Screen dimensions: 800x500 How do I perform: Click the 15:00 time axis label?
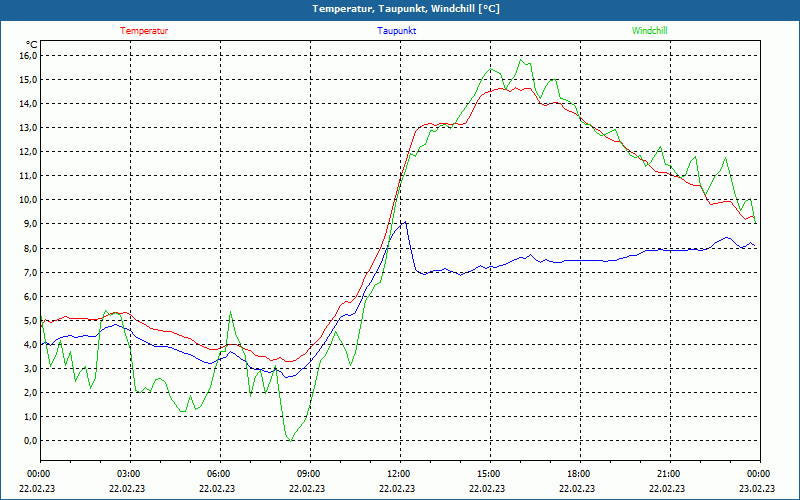490,474
